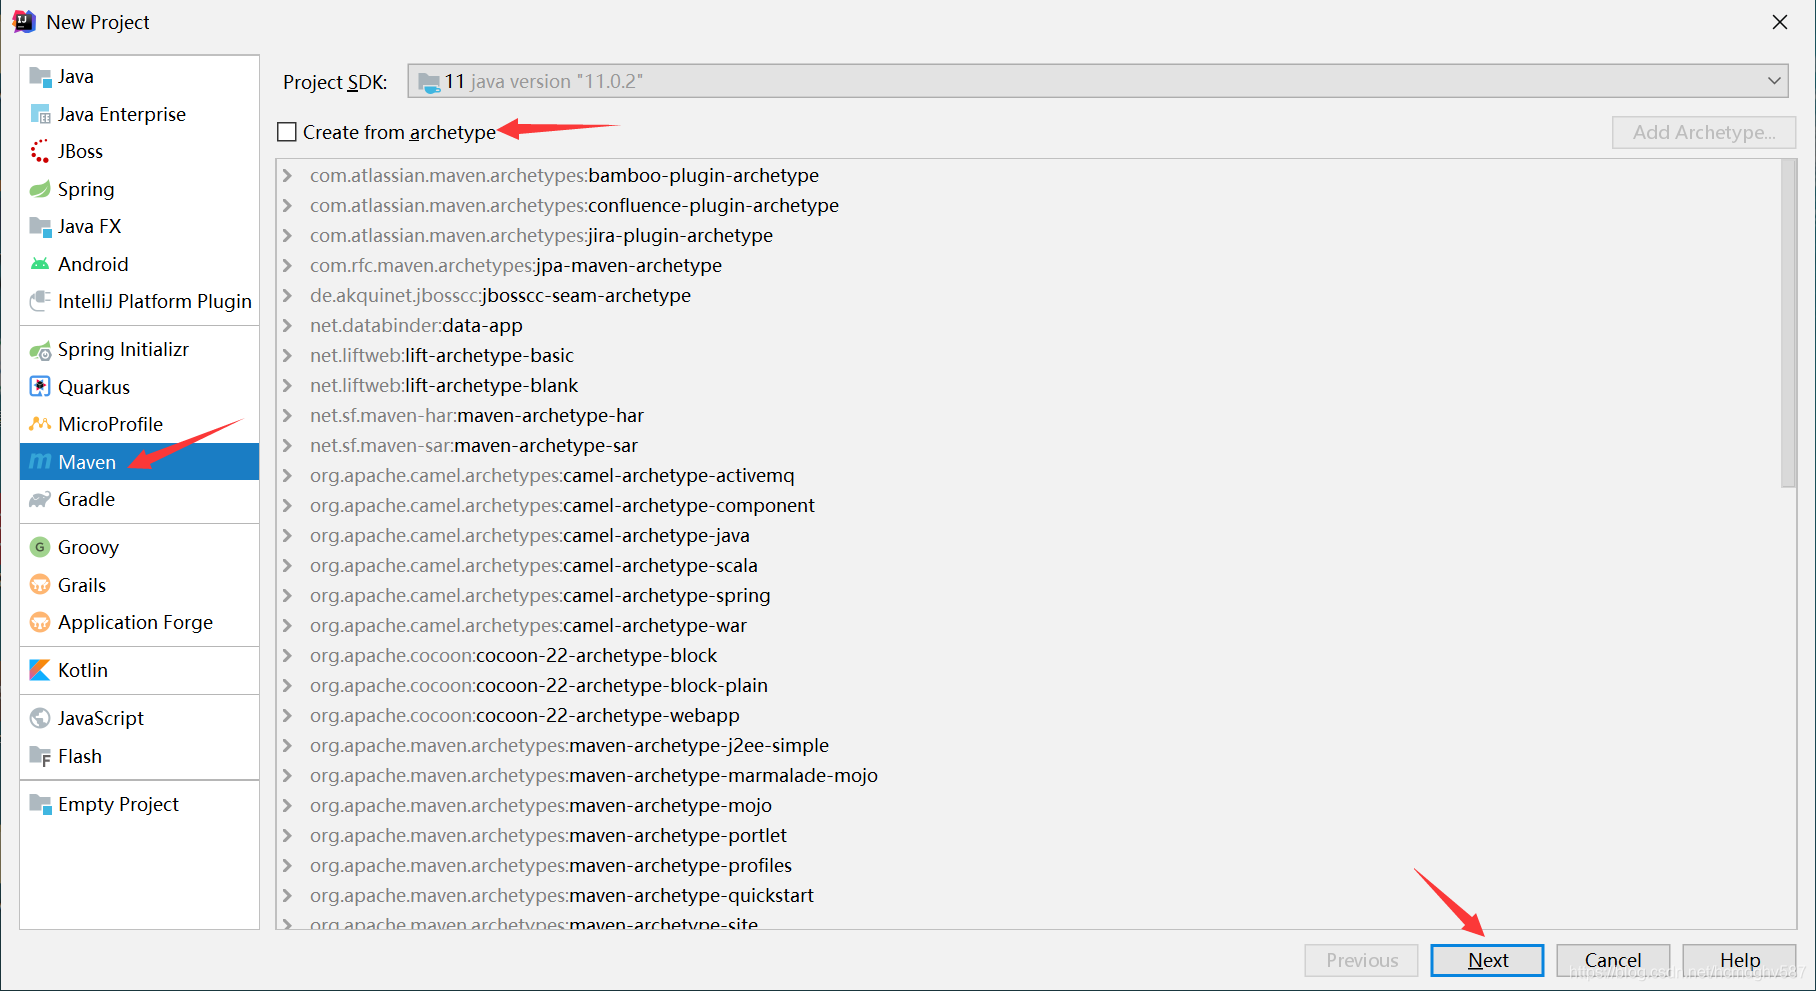Select camel-archetype-activemq row
Image resolution: width=1816 pixels, height=991 pixels.
(1028, 476)
